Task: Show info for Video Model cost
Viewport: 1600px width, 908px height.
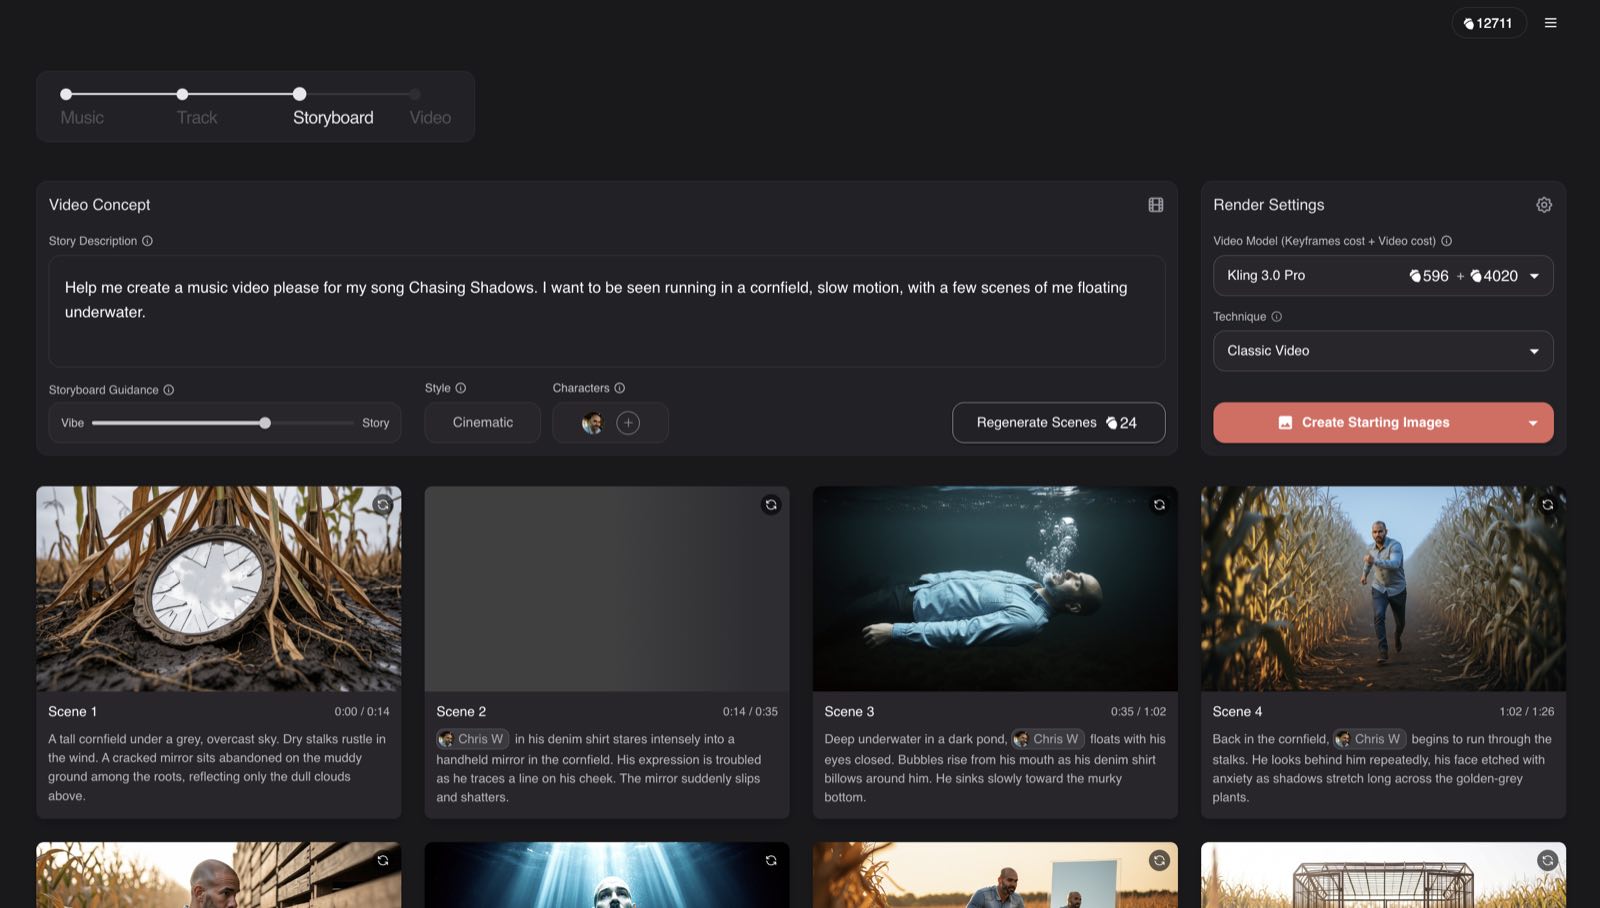Action: click(x=1447, y=241)
